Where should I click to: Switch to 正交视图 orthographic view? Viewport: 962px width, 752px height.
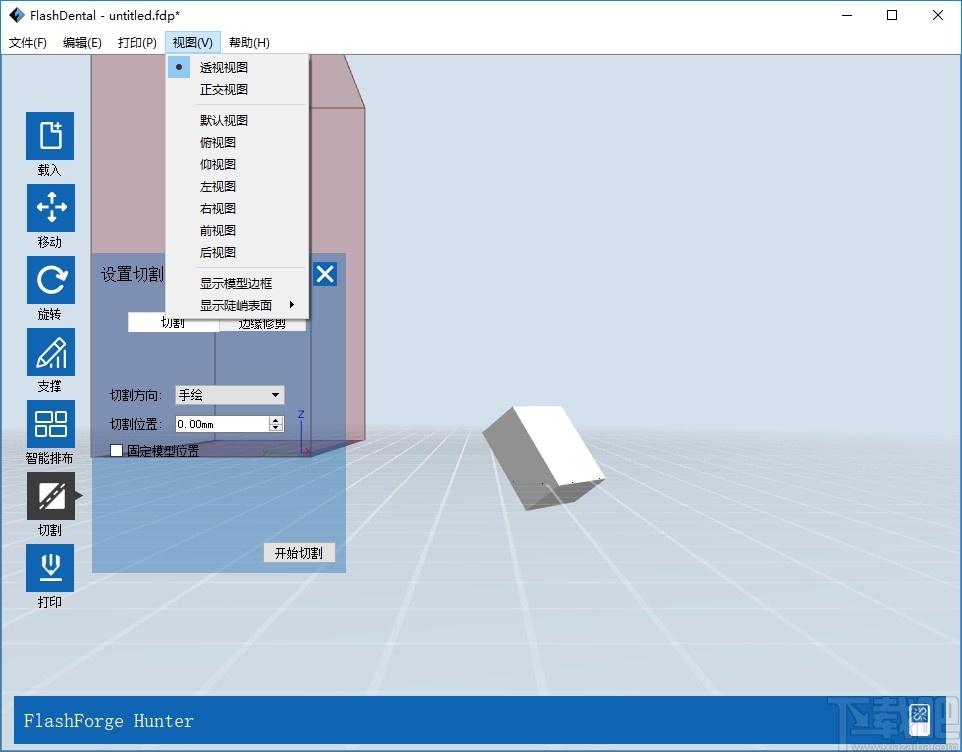point(237,90)
